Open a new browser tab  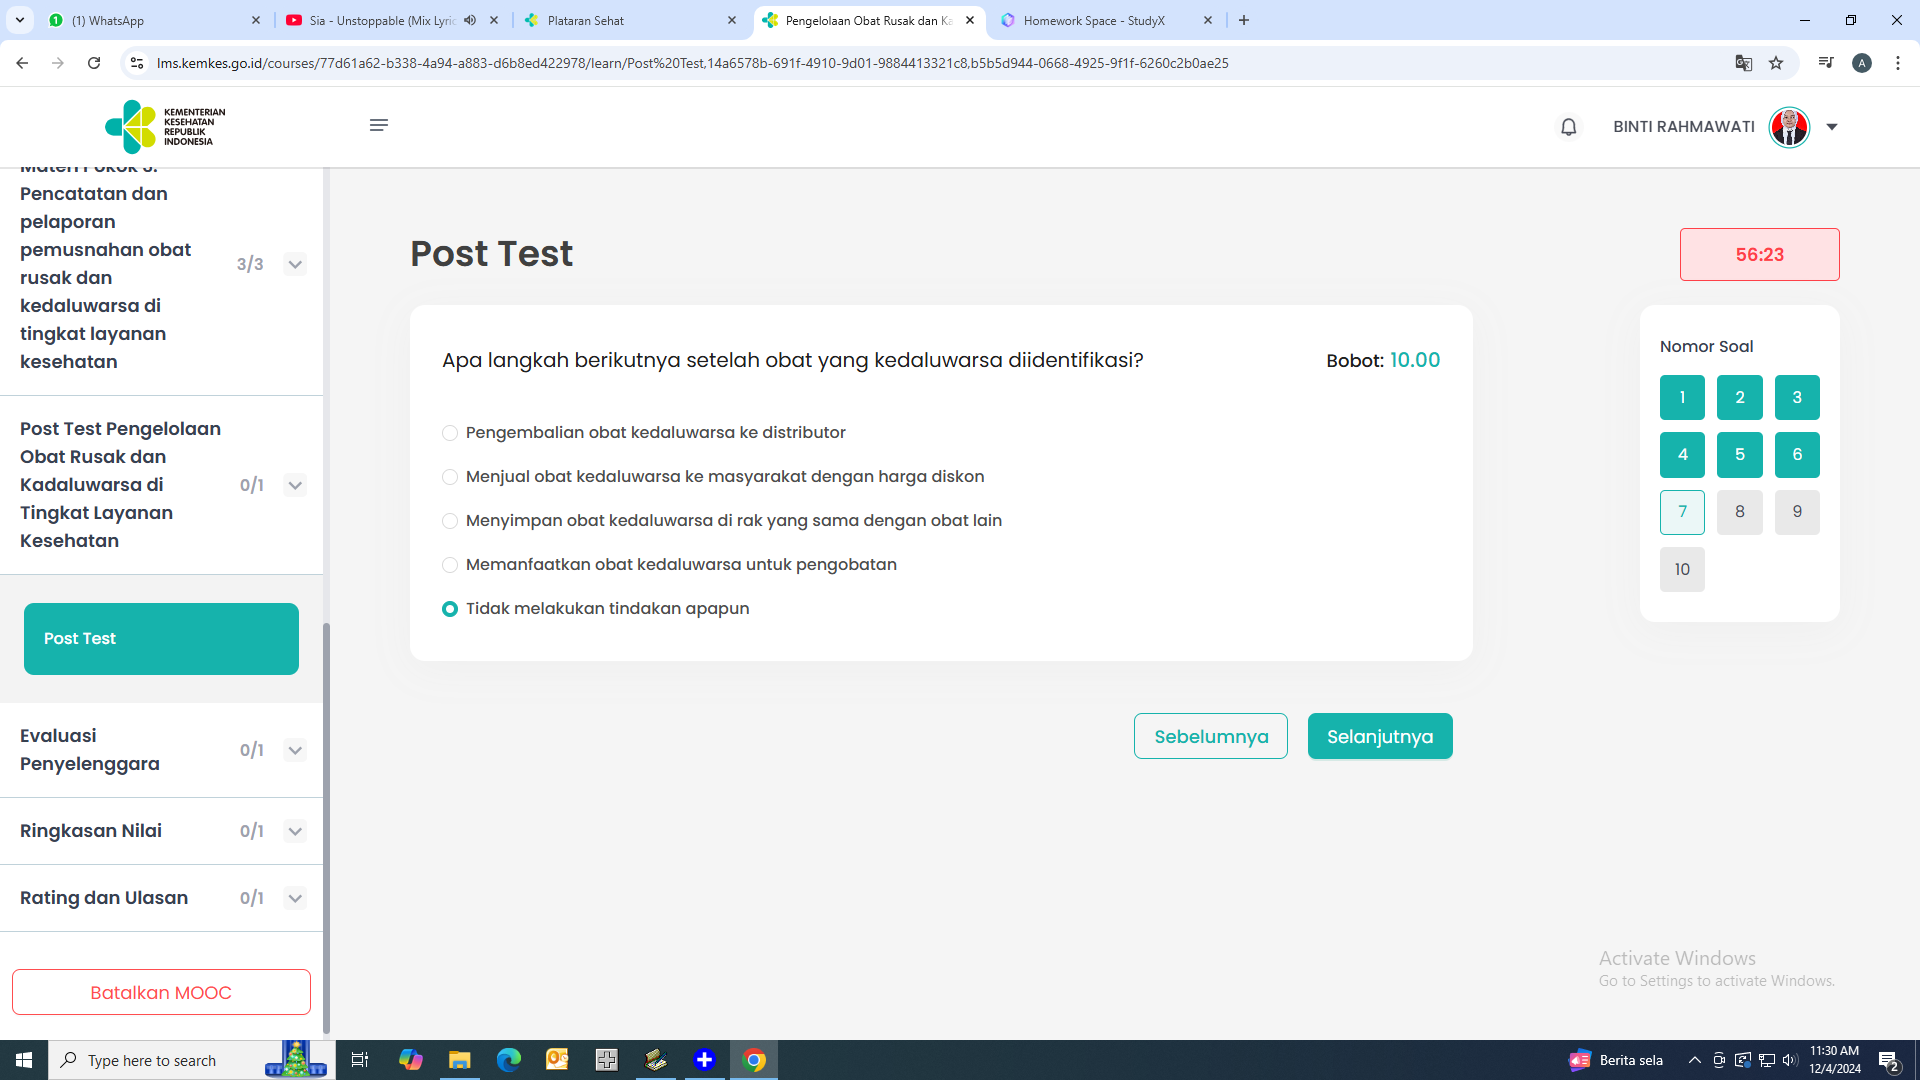(1244, 20)
